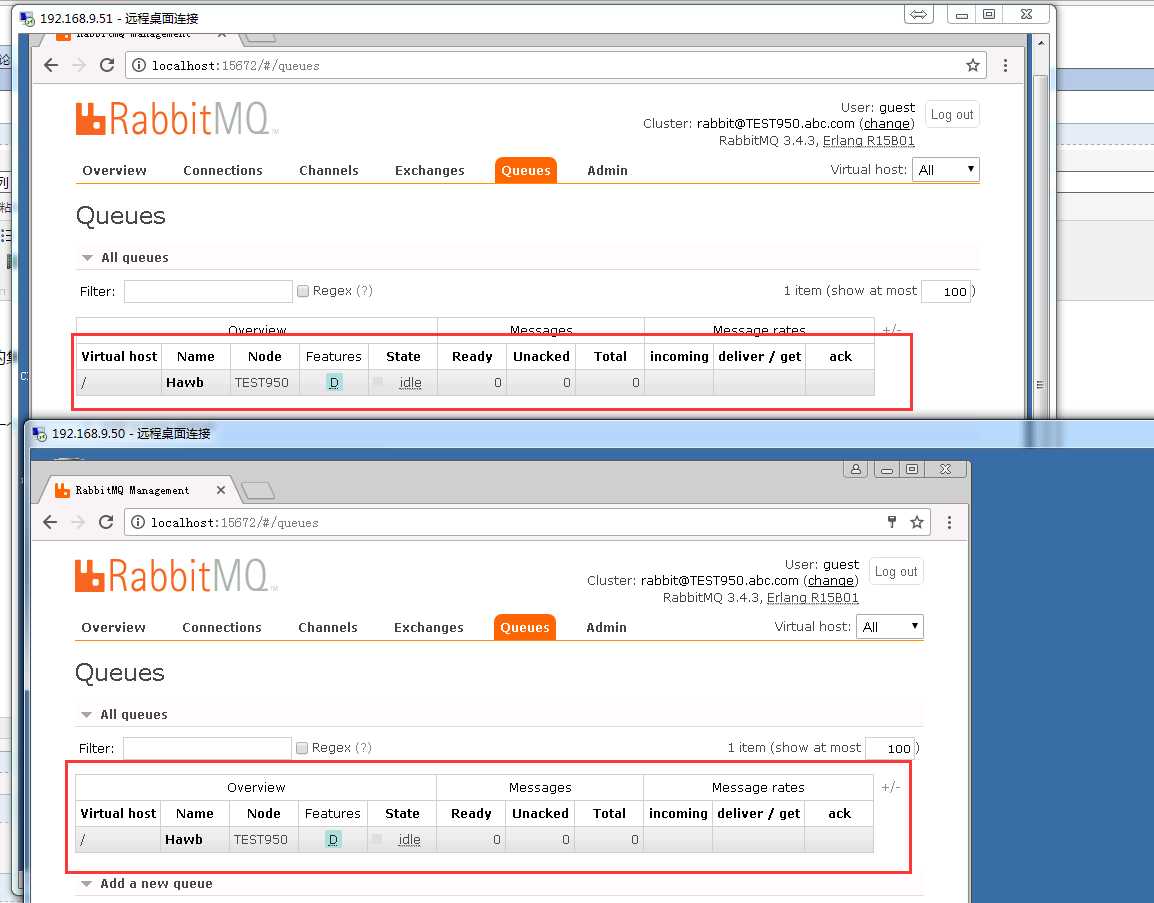Click Erlang R15B01 link in lower window
Viewport: 1154px width, 903px height.
pos(813,598)
